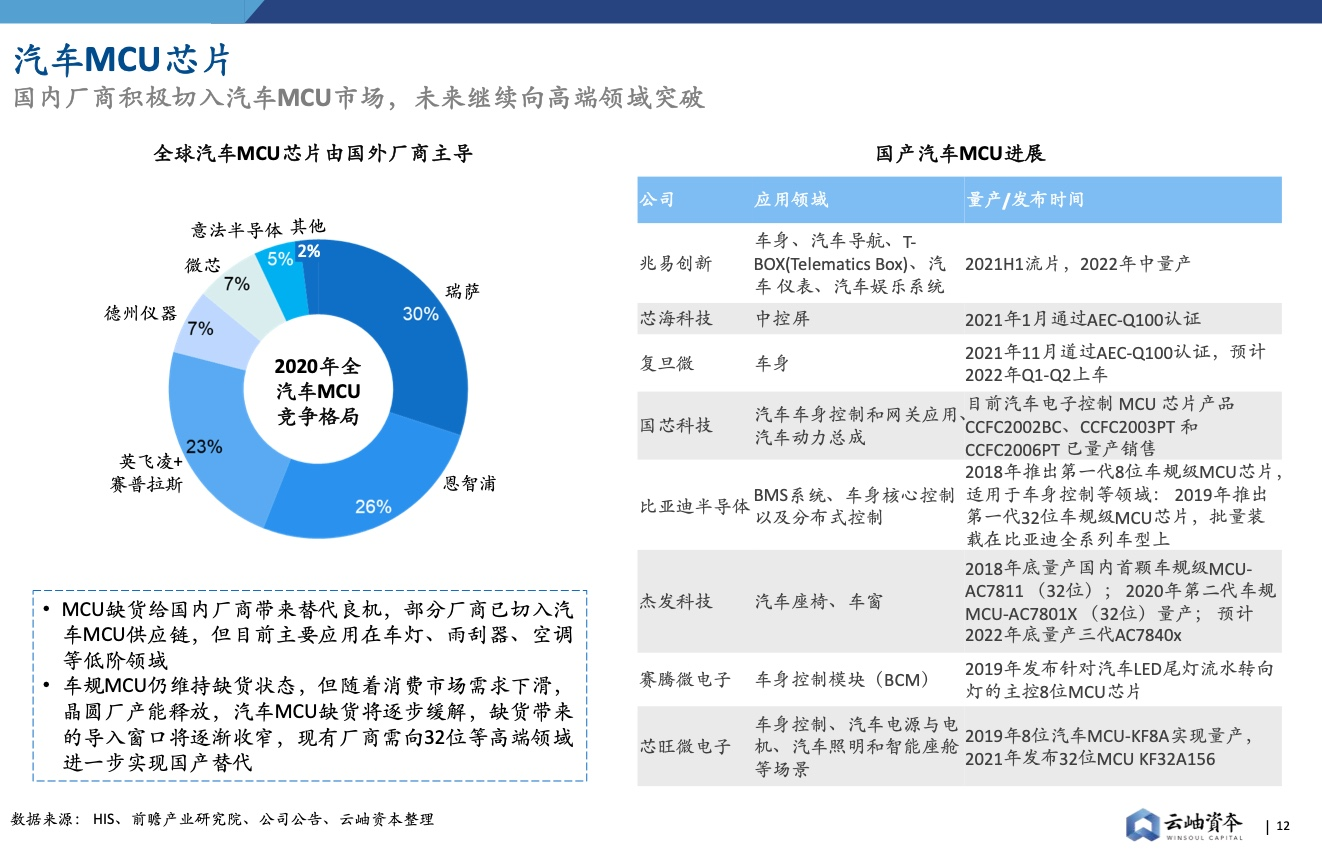Click the Winsoul Capital logo icon

click(1141, 824)
